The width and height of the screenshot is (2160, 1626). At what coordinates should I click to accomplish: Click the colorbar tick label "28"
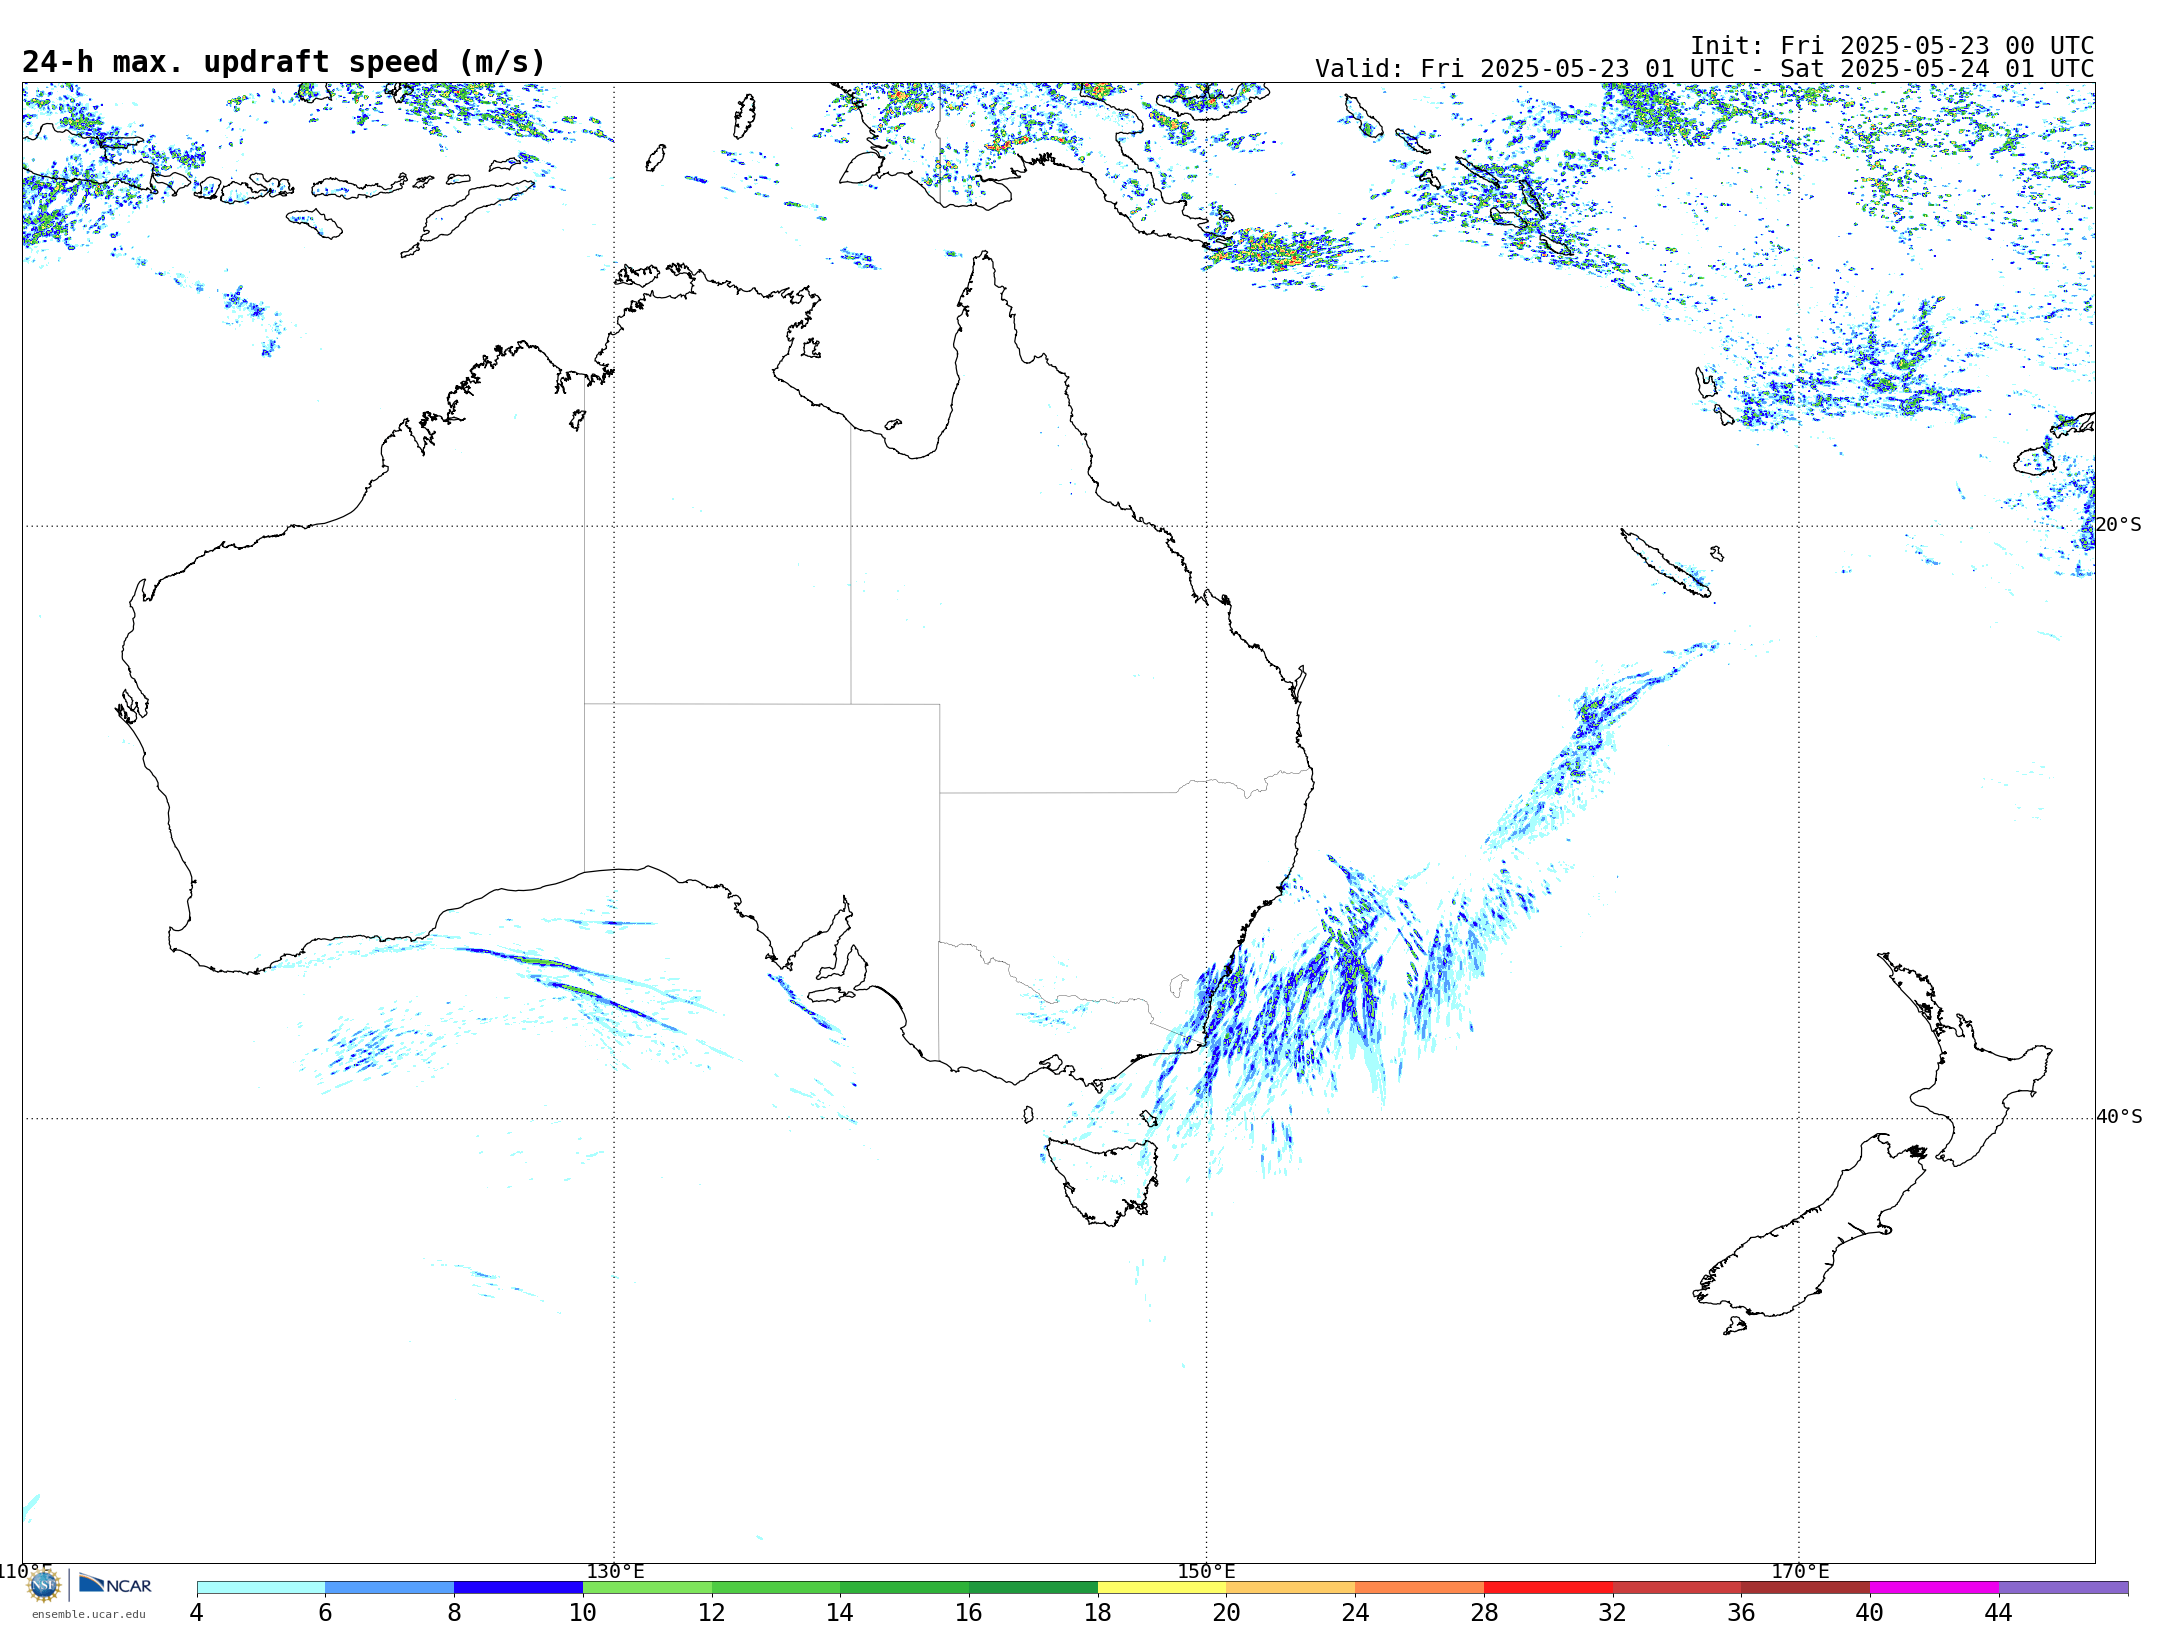[x=1484, y=1612]
